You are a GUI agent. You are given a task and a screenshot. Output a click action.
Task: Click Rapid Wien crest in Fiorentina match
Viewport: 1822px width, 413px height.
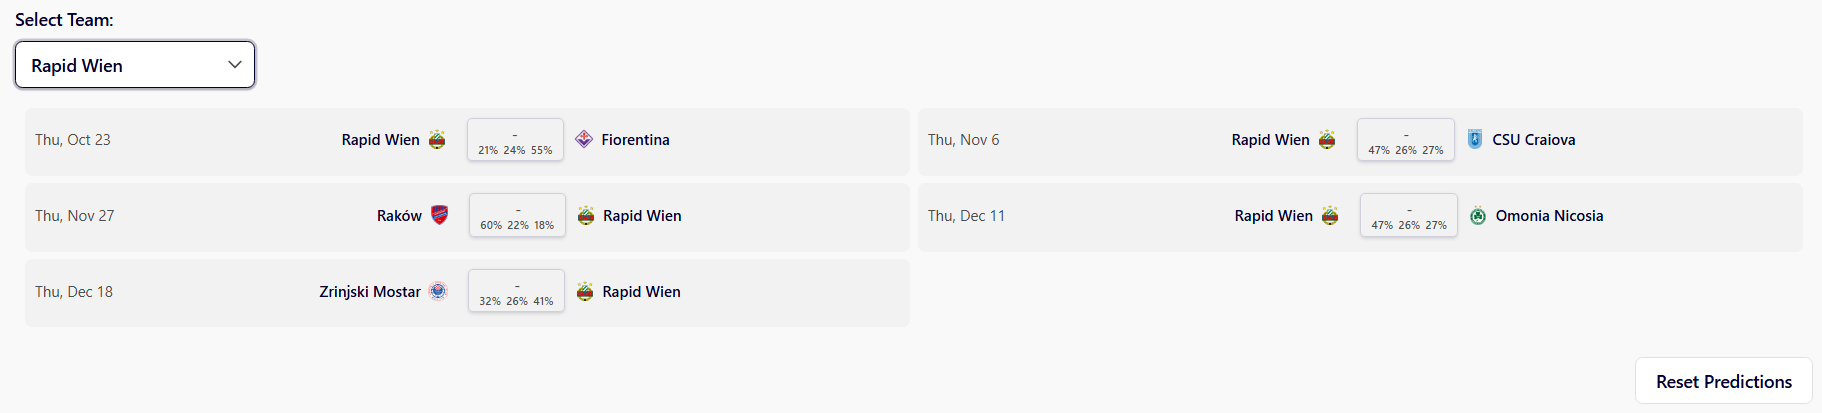[x=437, y=139]
